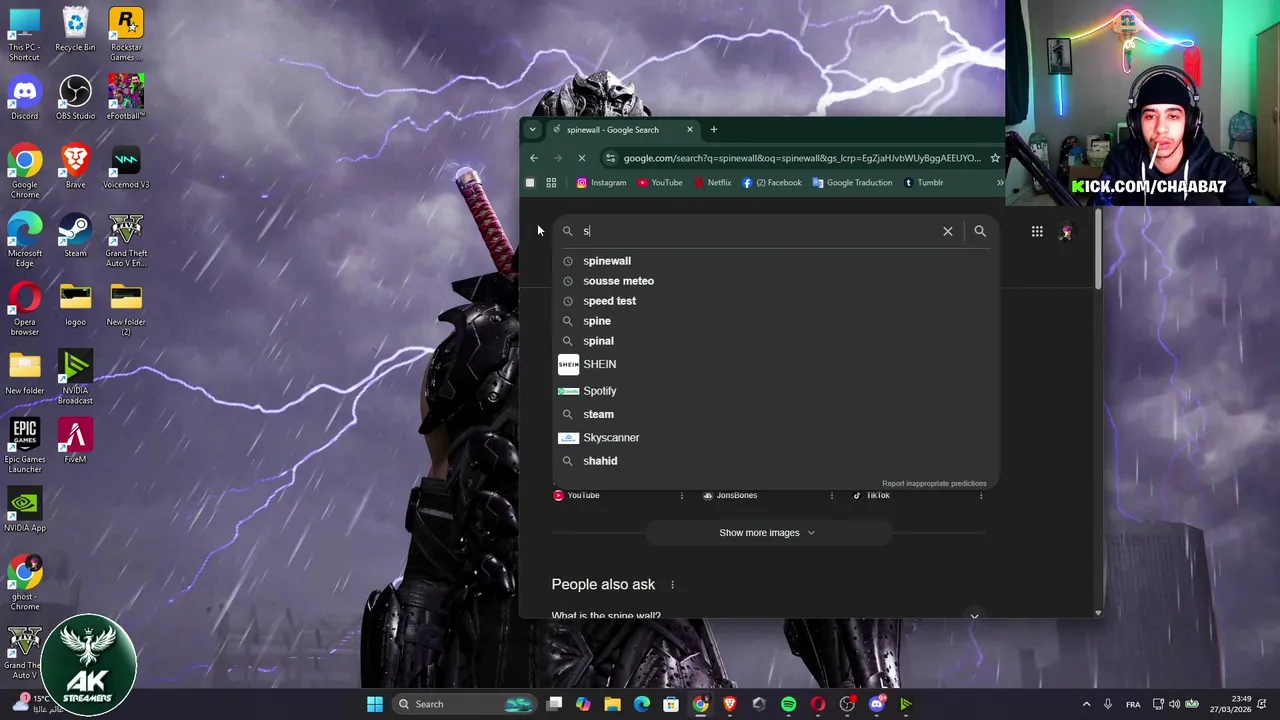The height and width of the screenshot is (720, 1280).
Task: Open the New folder (2) on desktop
Action: point(126,309)
